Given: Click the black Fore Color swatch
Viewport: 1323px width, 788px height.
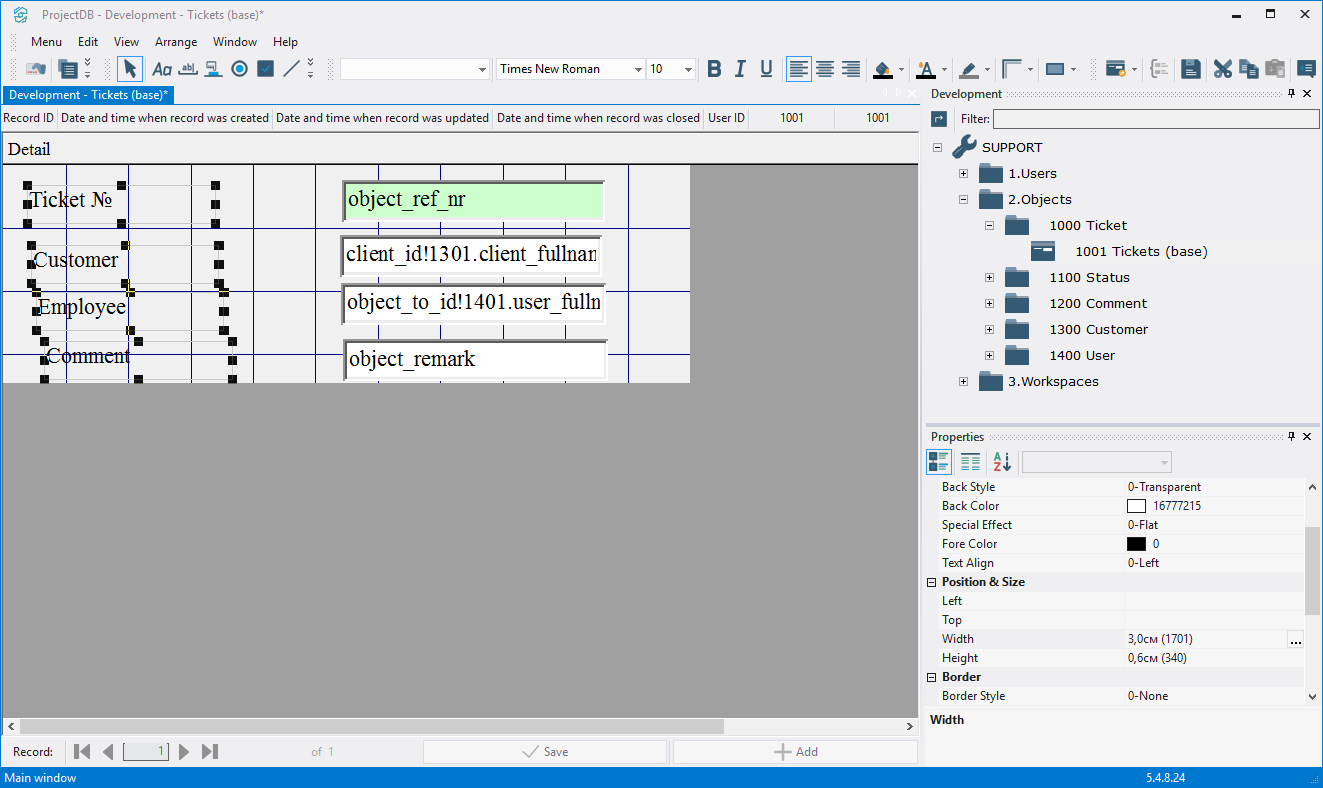Looking at the screenshot, I should pyautogui.click(x=1136, y=544).
